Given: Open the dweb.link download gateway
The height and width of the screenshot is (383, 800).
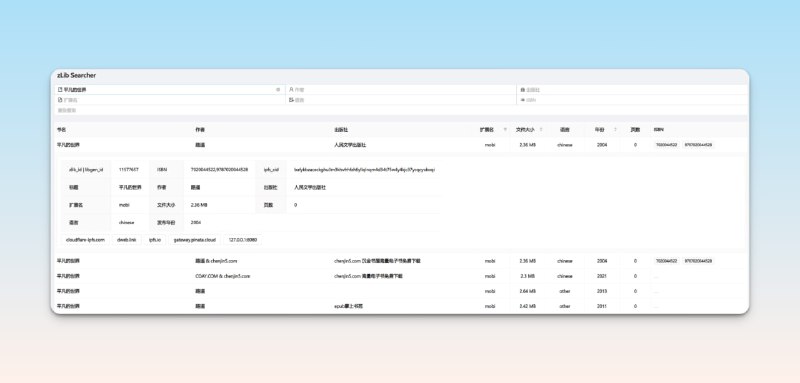Looking at the screenshot, I should tap(127, 240).
